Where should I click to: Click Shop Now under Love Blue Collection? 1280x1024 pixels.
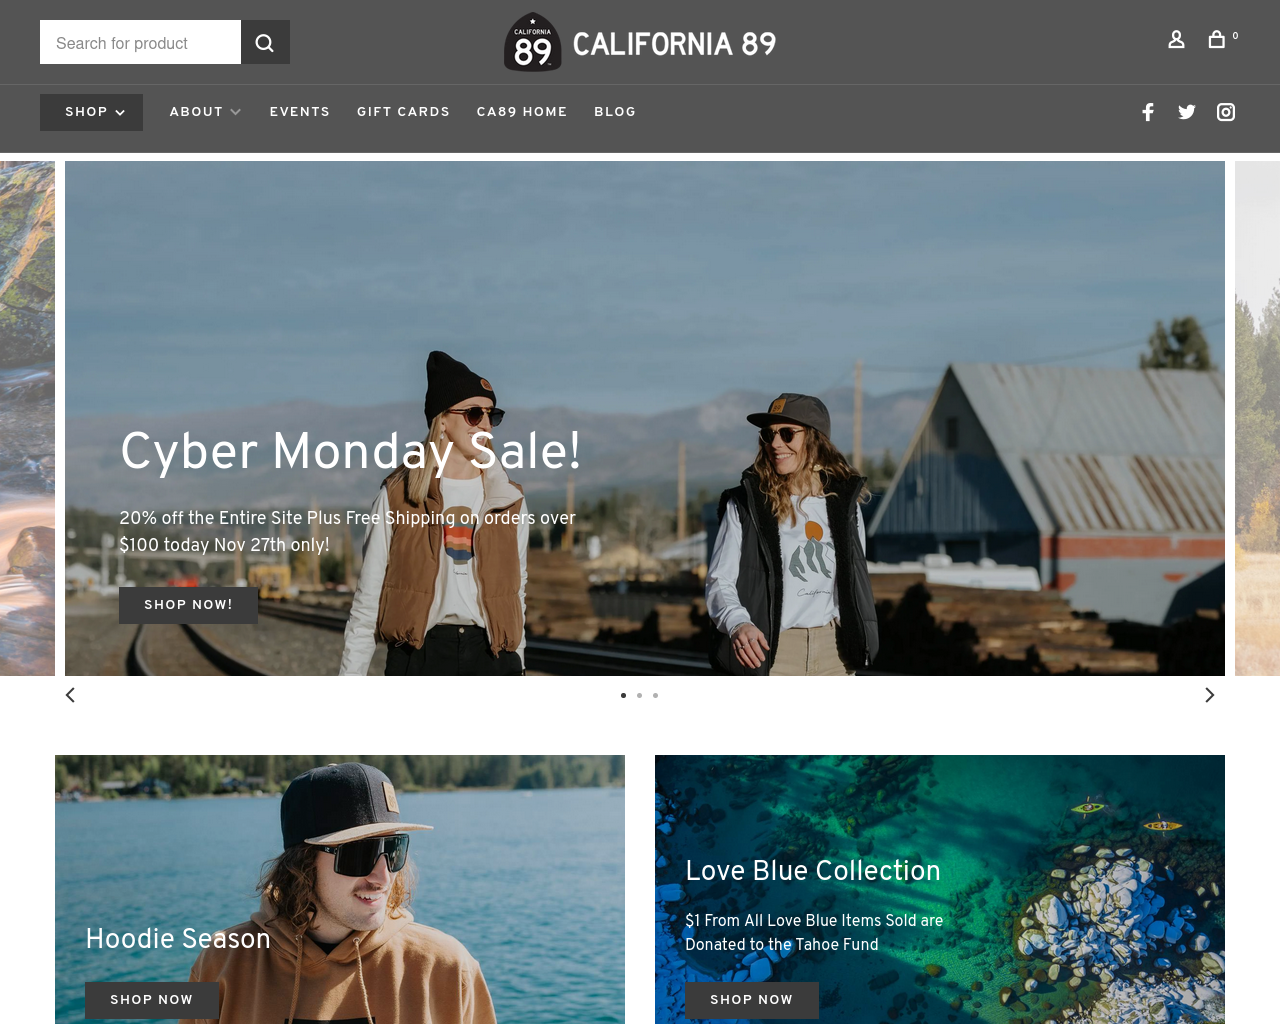click(x=752, y=1000)
